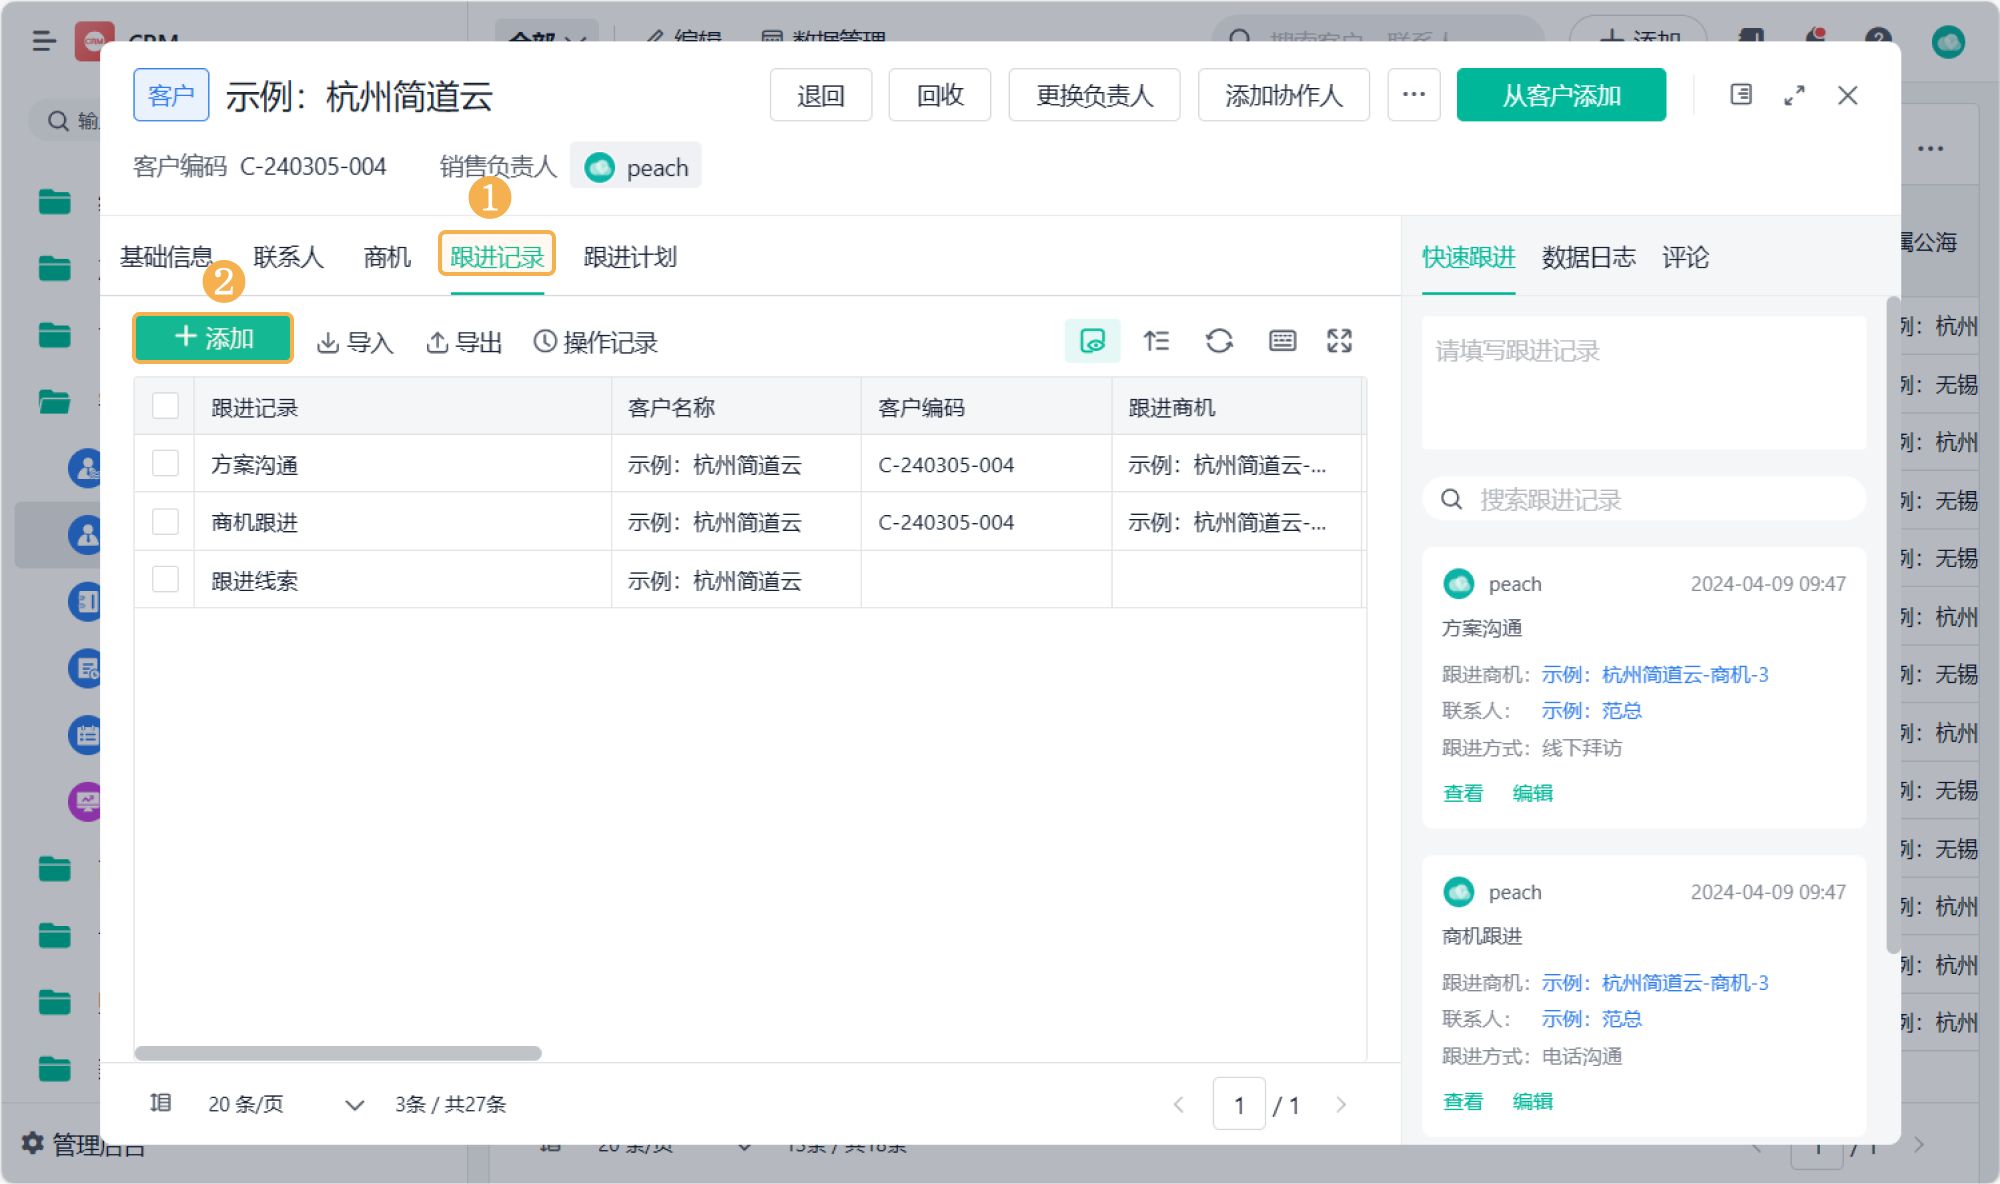Screen dimensions: 2000x1184
Task: Expand the dialog with diagonal arrows icon
Action: (x=1794, y=95)
